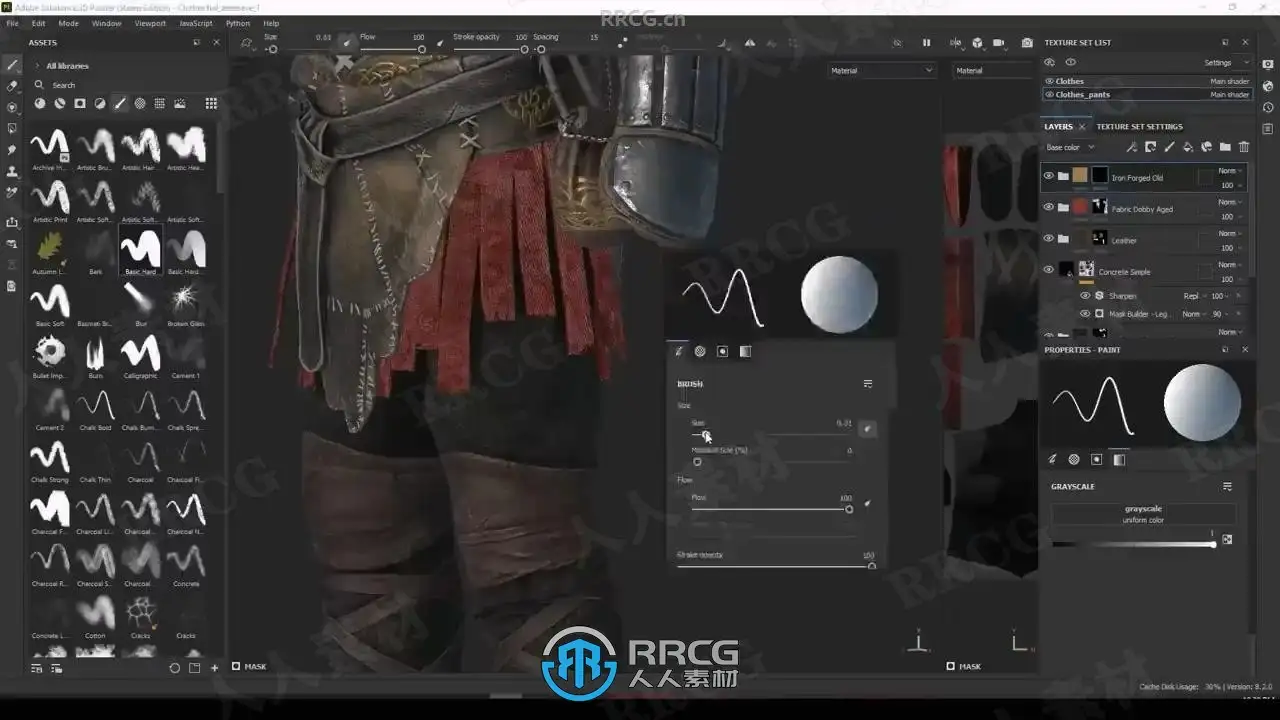Open the Python menu

pyautogui.click(x=238, y=23)
